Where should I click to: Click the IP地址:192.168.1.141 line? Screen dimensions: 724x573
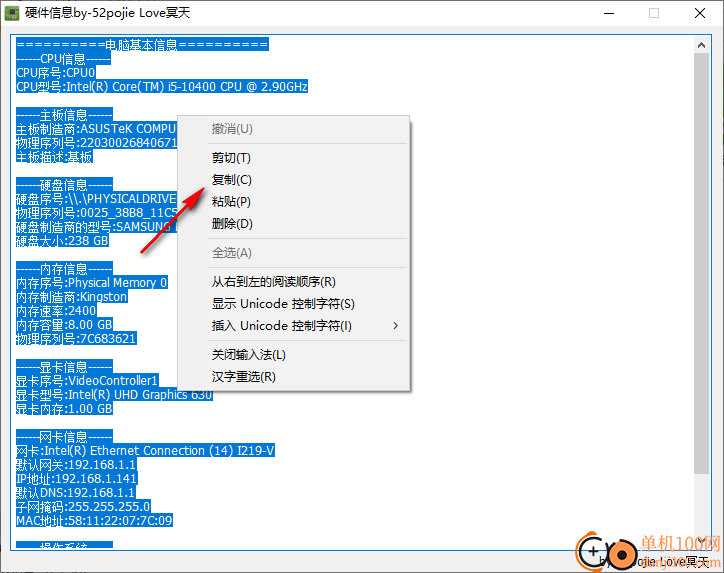click(77, 478)
